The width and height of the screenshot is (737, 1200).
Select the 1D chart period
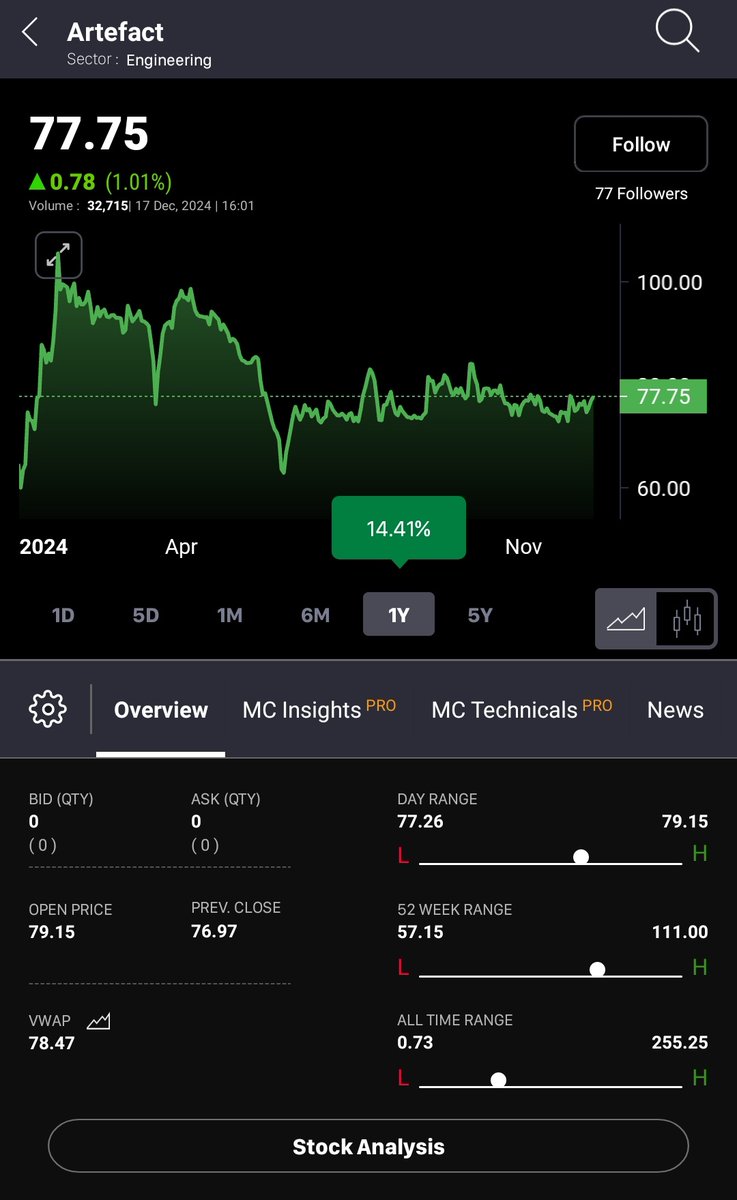63,615
